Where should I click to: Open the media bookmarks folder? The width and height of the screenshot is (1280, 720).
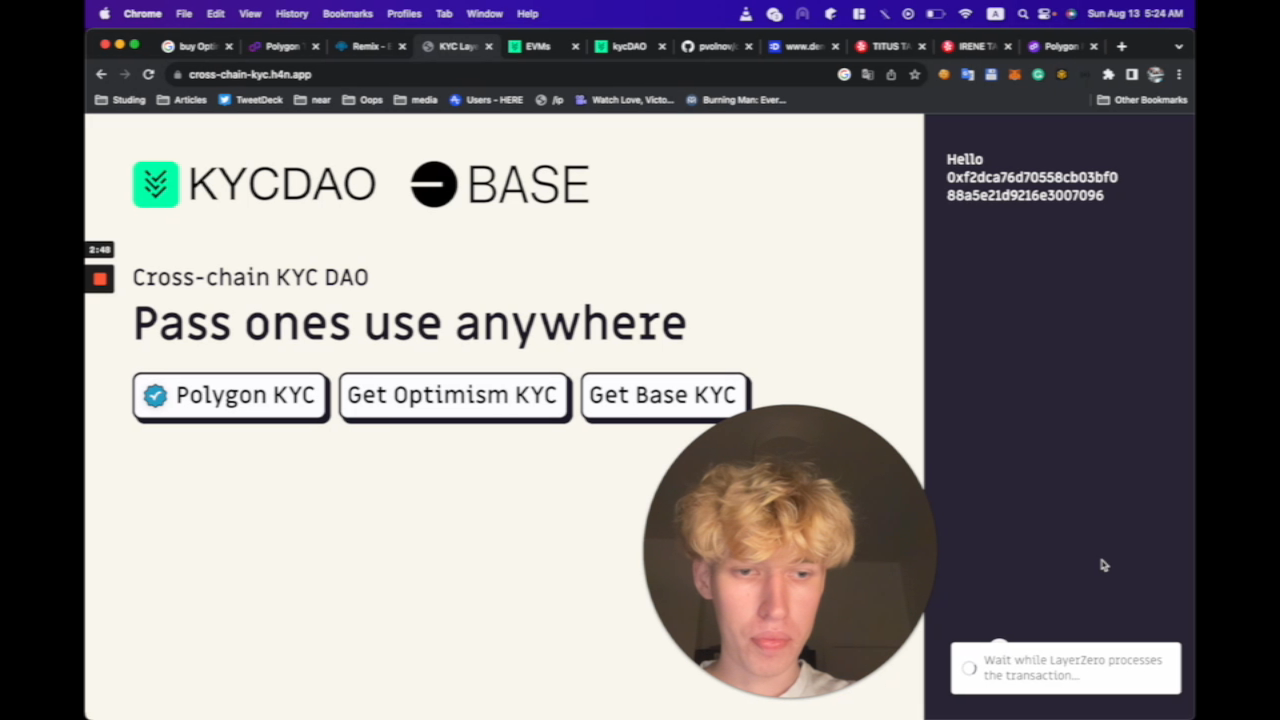click(x=416, y=100)
